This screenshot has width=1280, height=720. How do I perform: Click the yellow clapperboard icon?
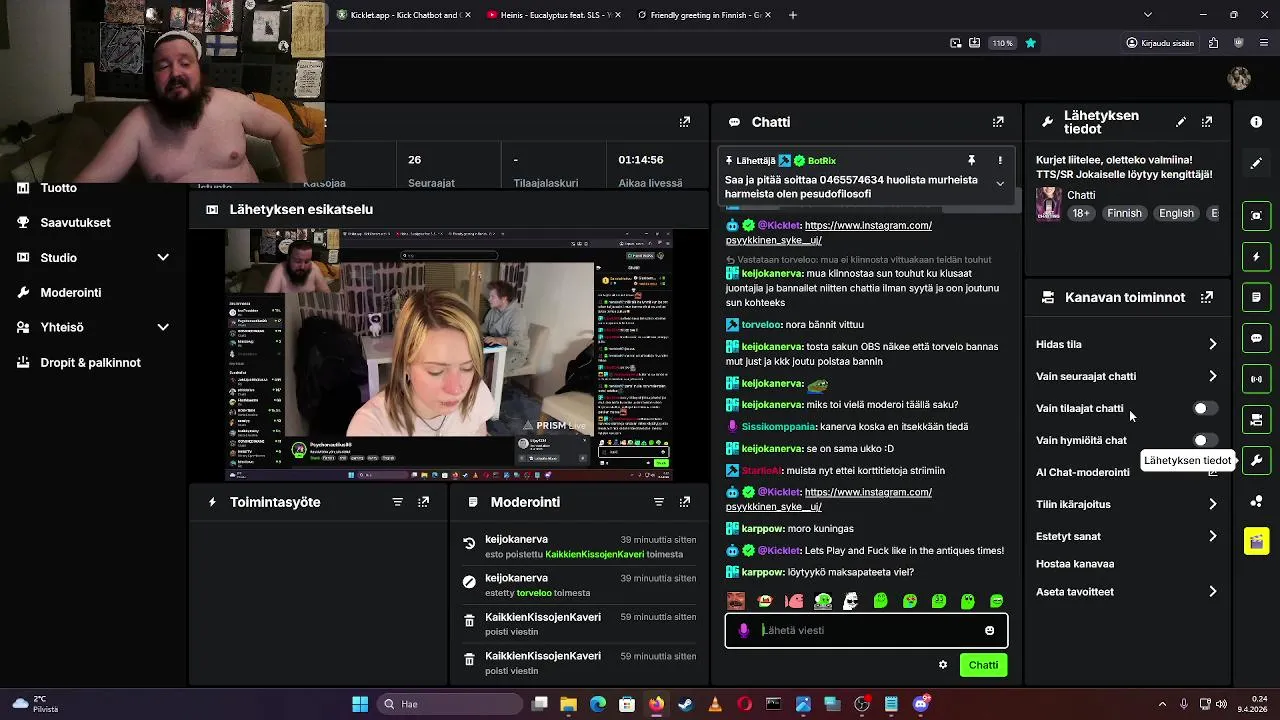coord(1256,542)
